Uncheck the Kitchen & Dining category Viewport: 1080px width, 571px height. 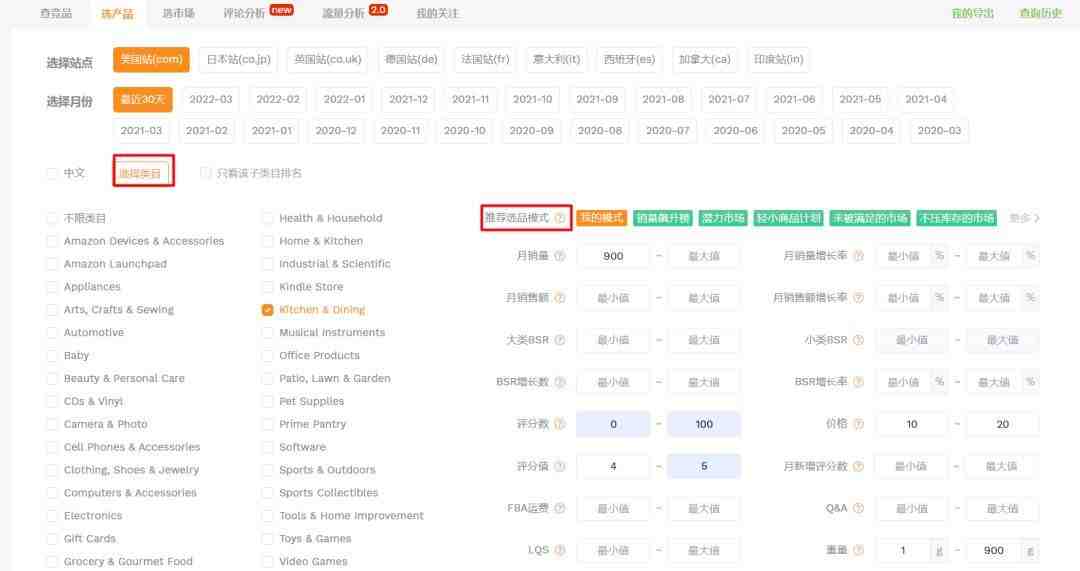point(267,310)
